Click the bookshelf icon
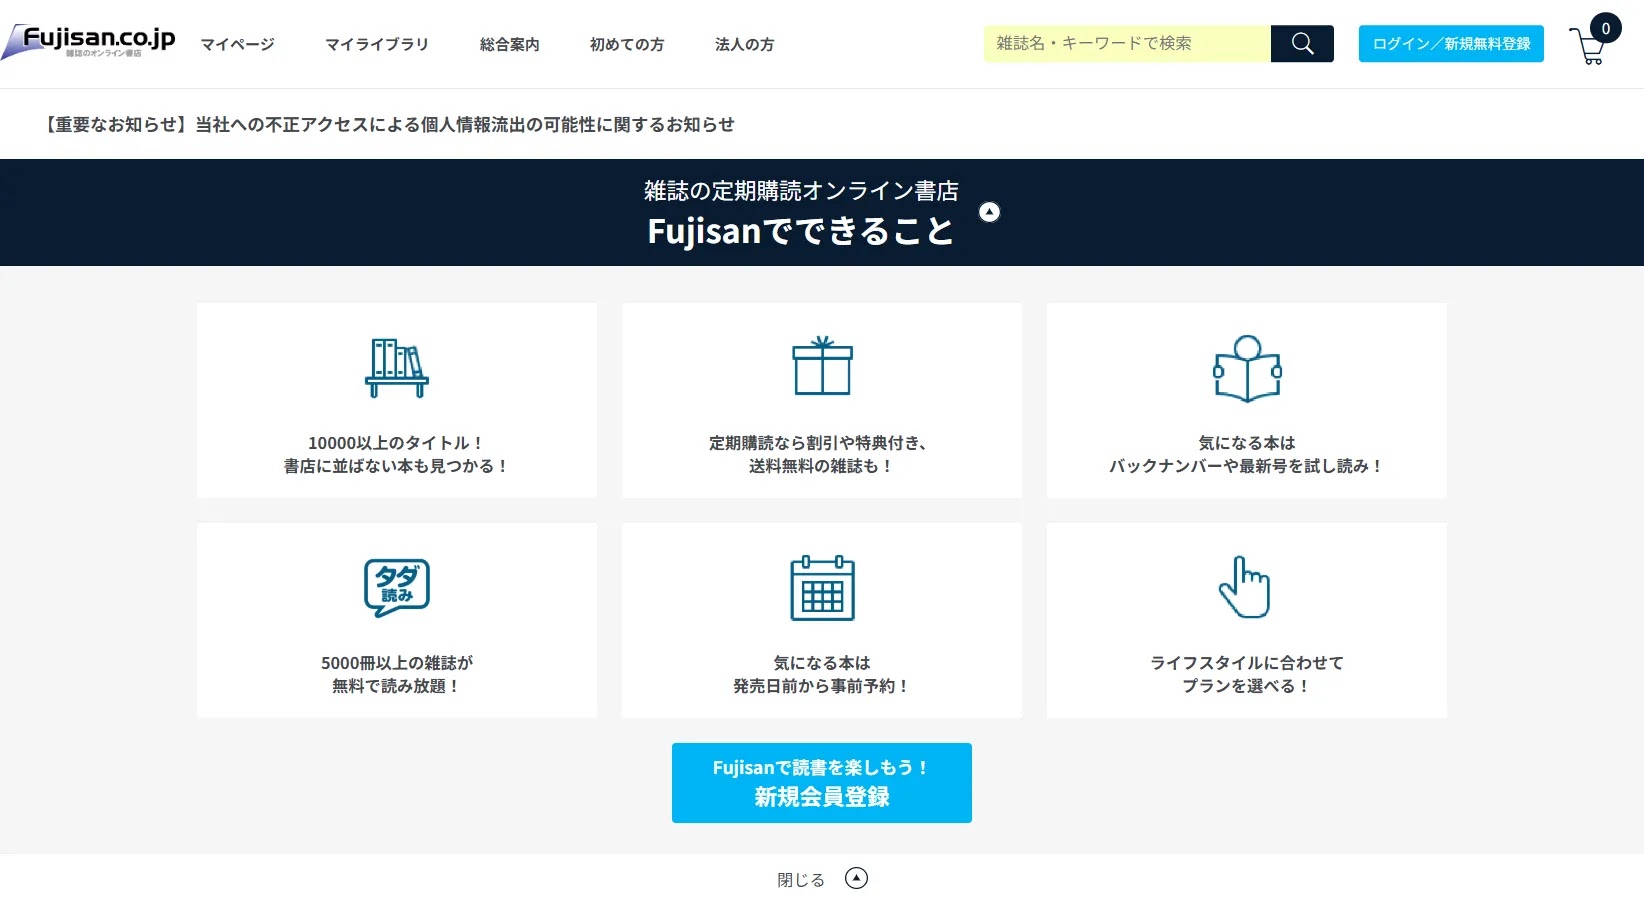 point(397,367)
